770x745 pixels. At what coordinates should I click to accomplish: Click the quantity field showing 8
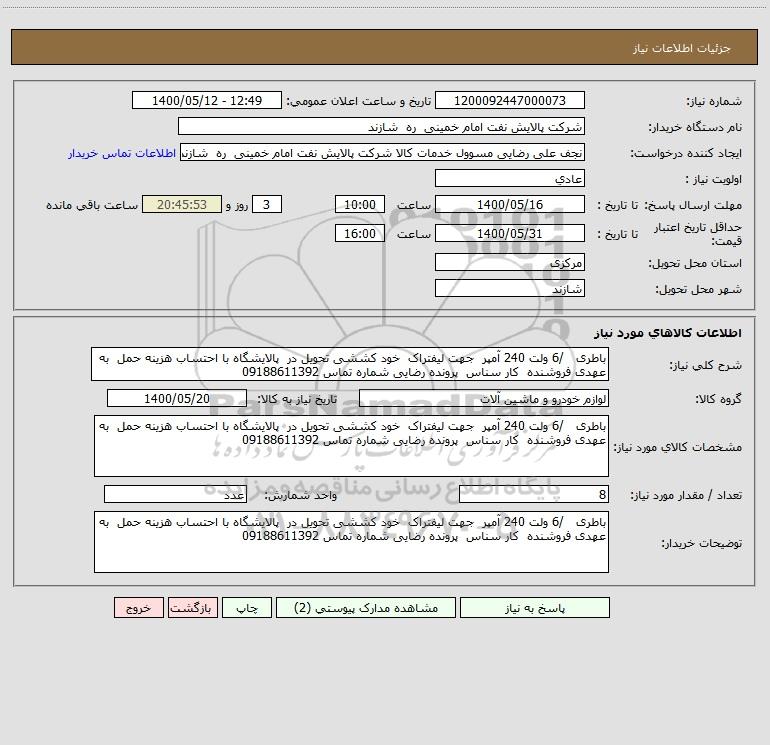533,495
